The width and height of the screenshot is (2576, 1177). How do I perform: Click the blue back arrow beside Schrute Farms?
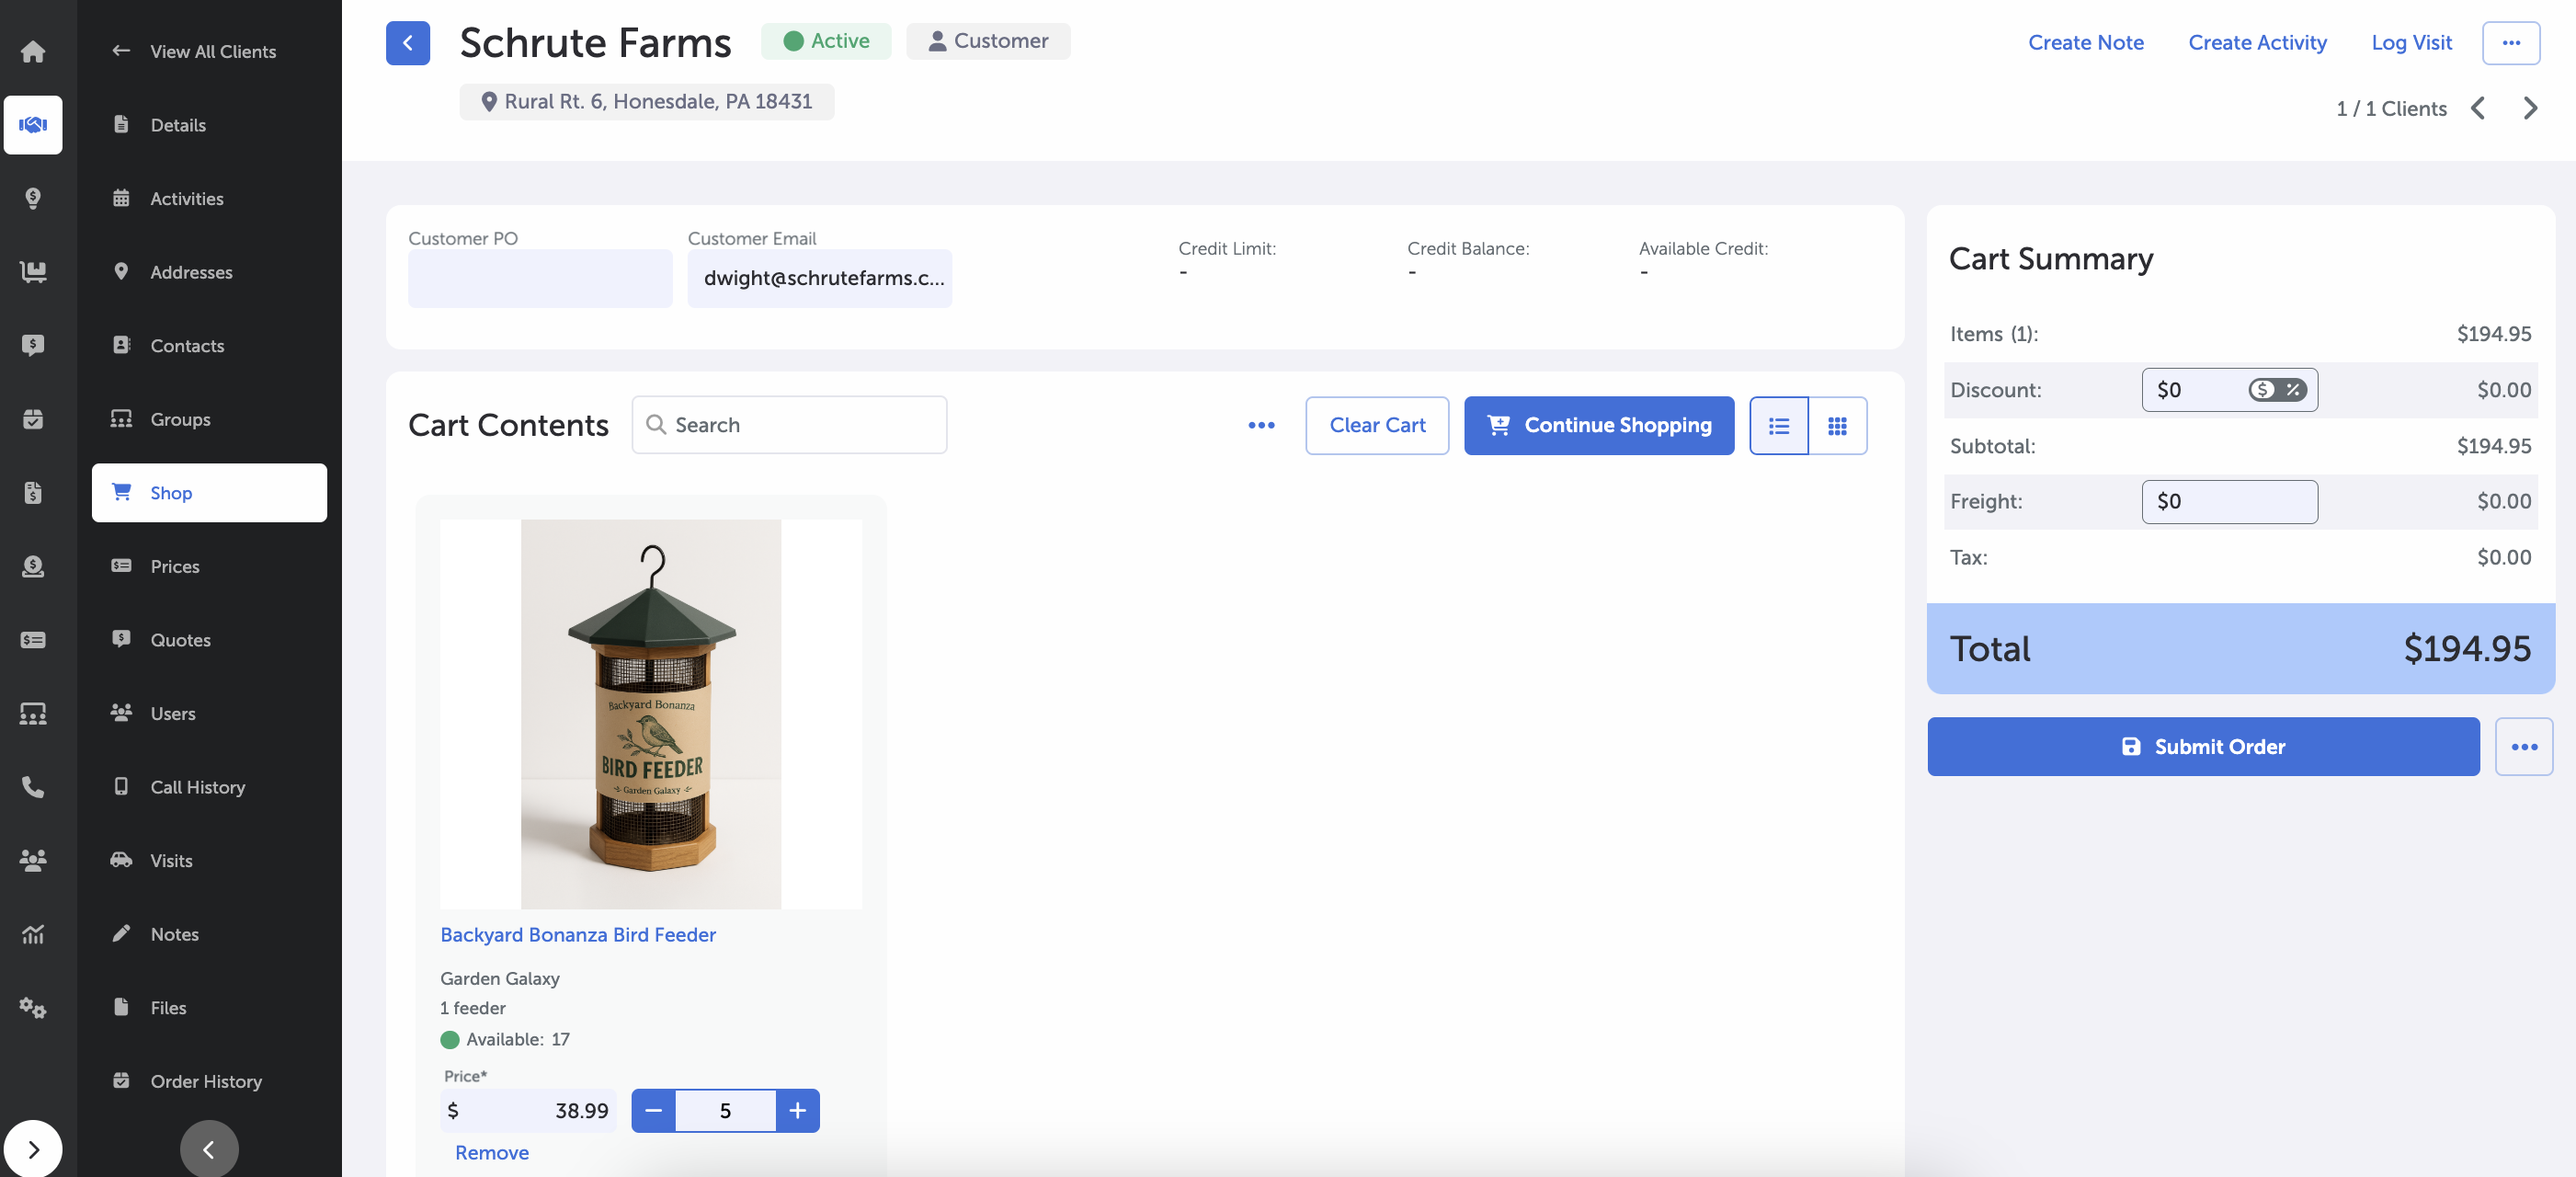(x=407, y=43)
